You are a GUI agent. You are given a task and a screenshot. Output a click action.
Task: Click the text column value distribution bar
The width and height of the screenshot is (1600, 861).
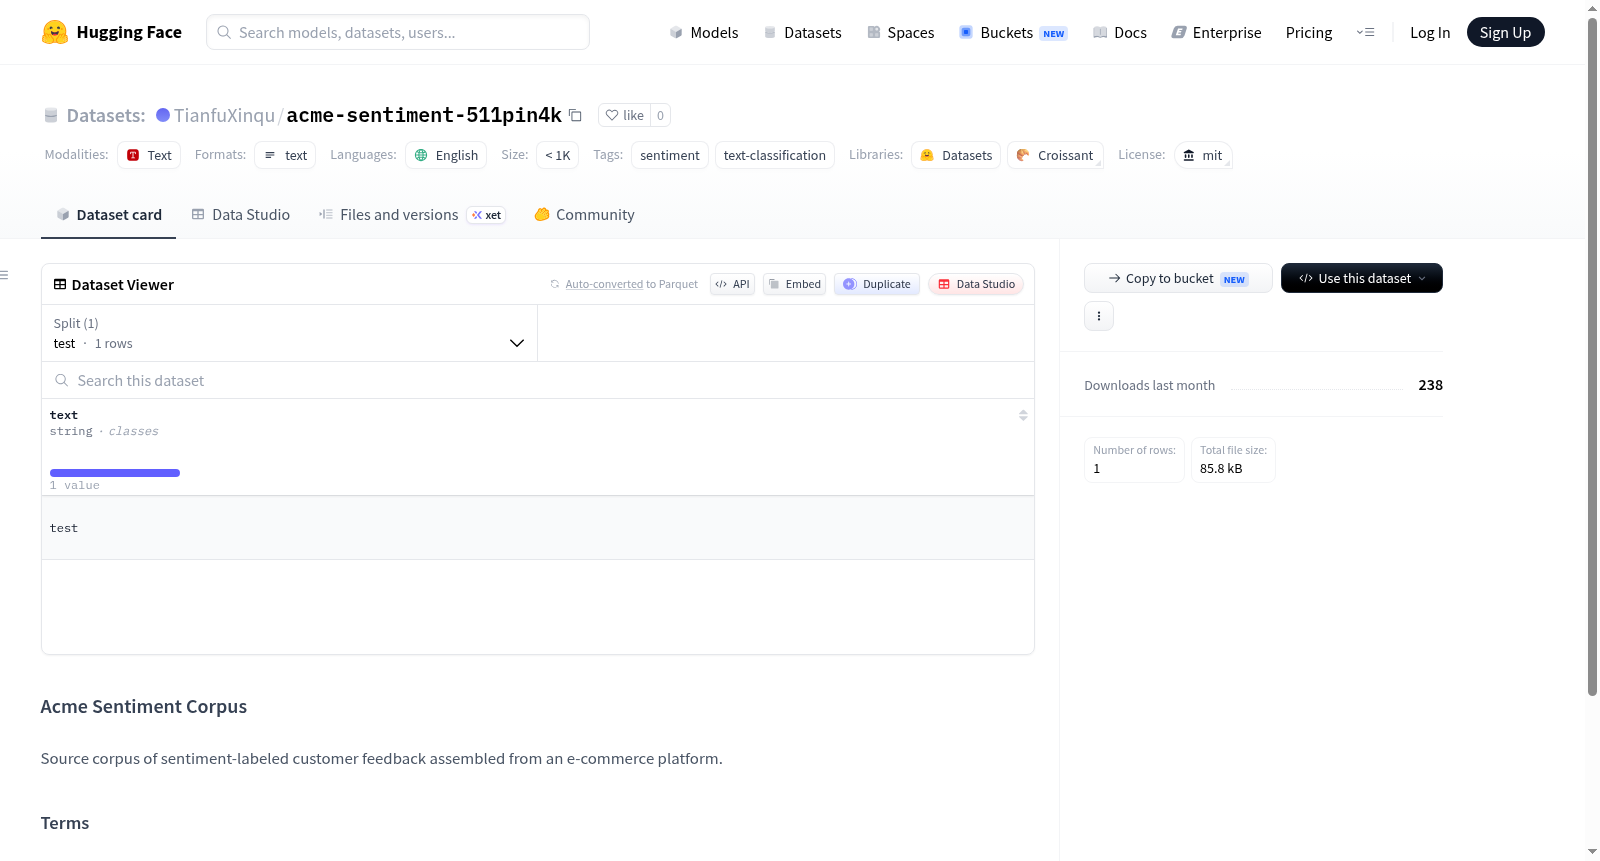point(115,473)
